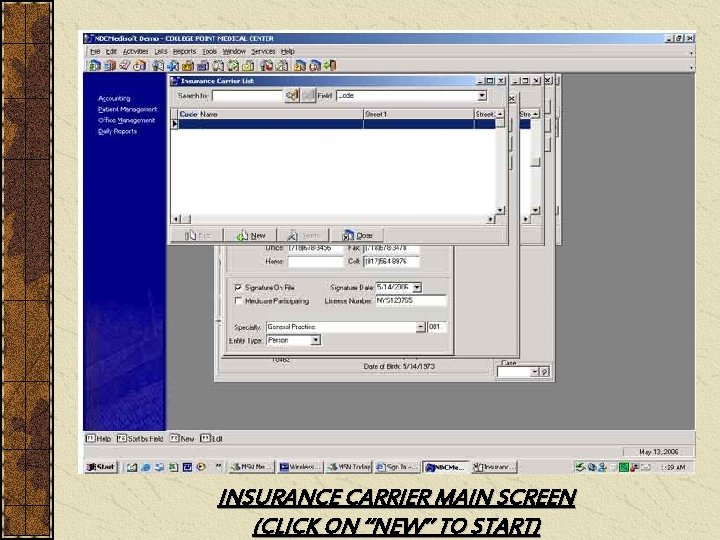The image size is (720, 540).
Task: Toggle the Signature On File checkbox
Action: [238, 287]
